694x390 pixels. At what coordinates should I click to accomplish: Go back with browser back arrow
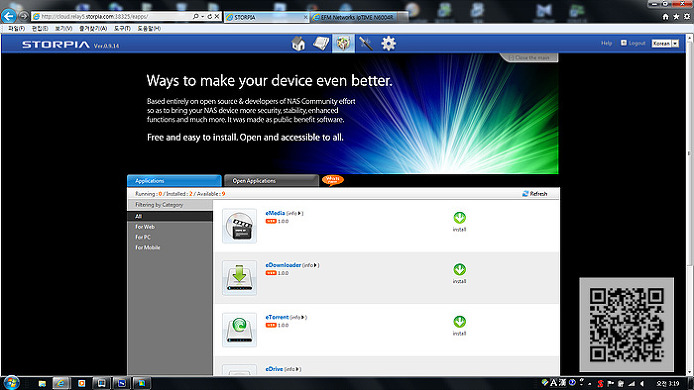[8, 16]
